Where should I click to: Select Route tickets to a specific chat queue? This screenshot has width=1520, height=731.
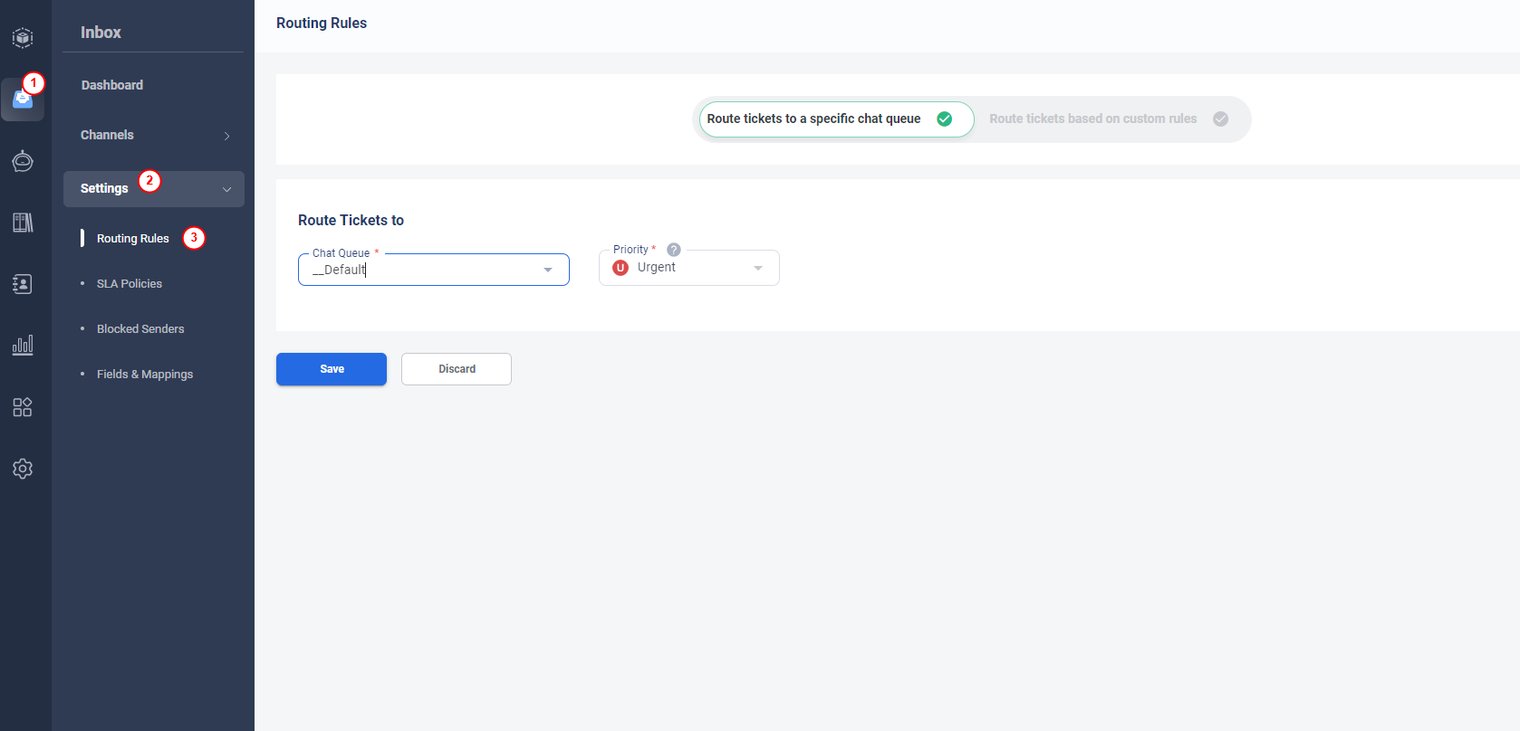pyautogui.click(x=832, y=119)
